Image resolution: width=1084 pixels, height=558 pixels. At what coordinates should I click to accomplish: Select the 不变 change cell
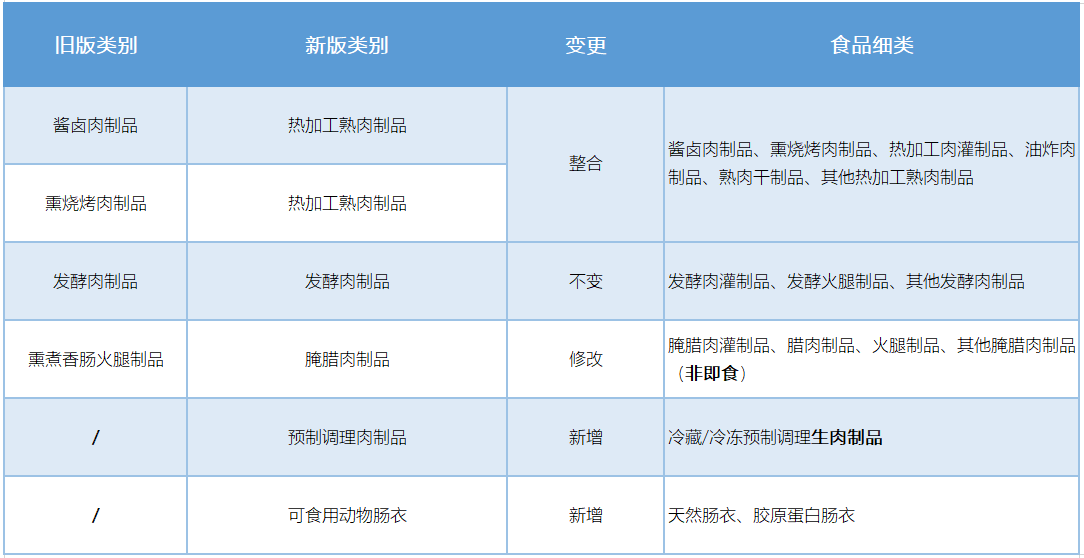pyautogui.click(x=585, y=282)
